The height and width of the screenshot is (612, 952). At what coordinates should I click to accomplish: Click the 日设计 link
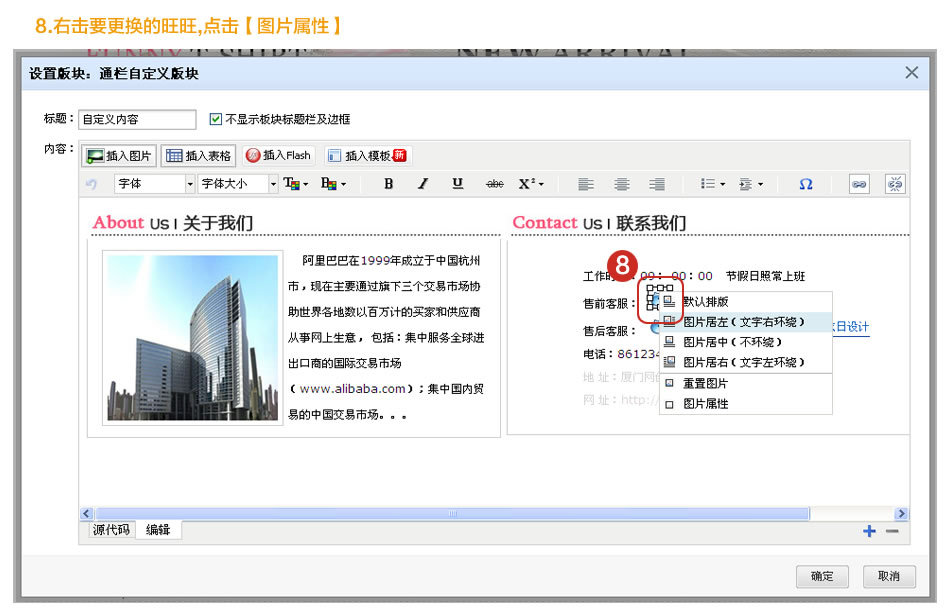851,327
